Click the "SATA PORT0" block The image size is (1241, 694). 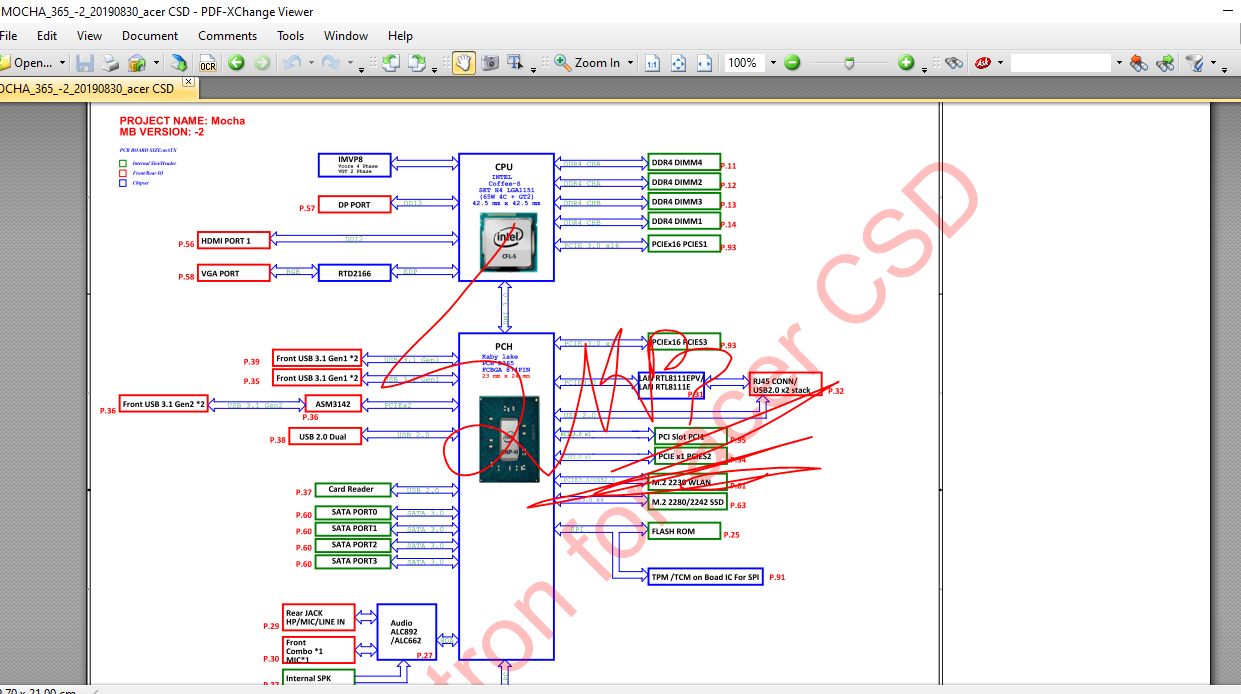[x=352, y=512]
